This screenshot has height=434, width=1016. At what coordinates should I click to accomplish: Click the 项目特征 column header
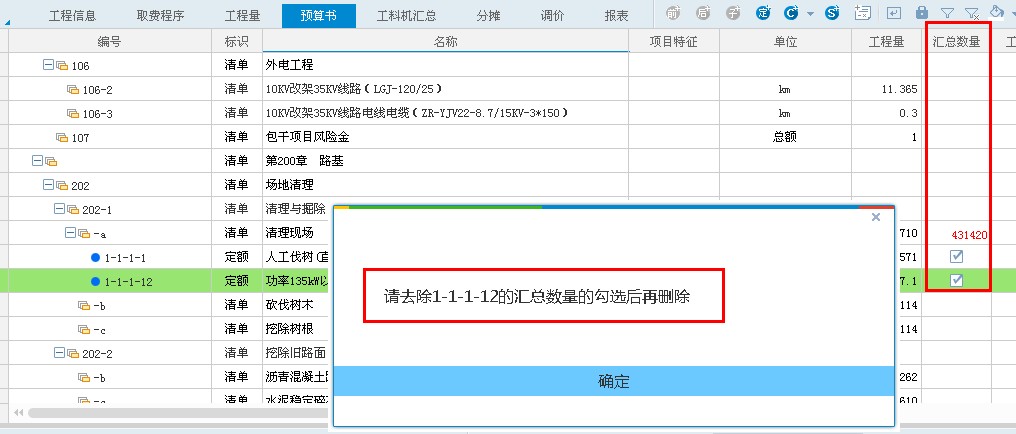tap(674, 41)
